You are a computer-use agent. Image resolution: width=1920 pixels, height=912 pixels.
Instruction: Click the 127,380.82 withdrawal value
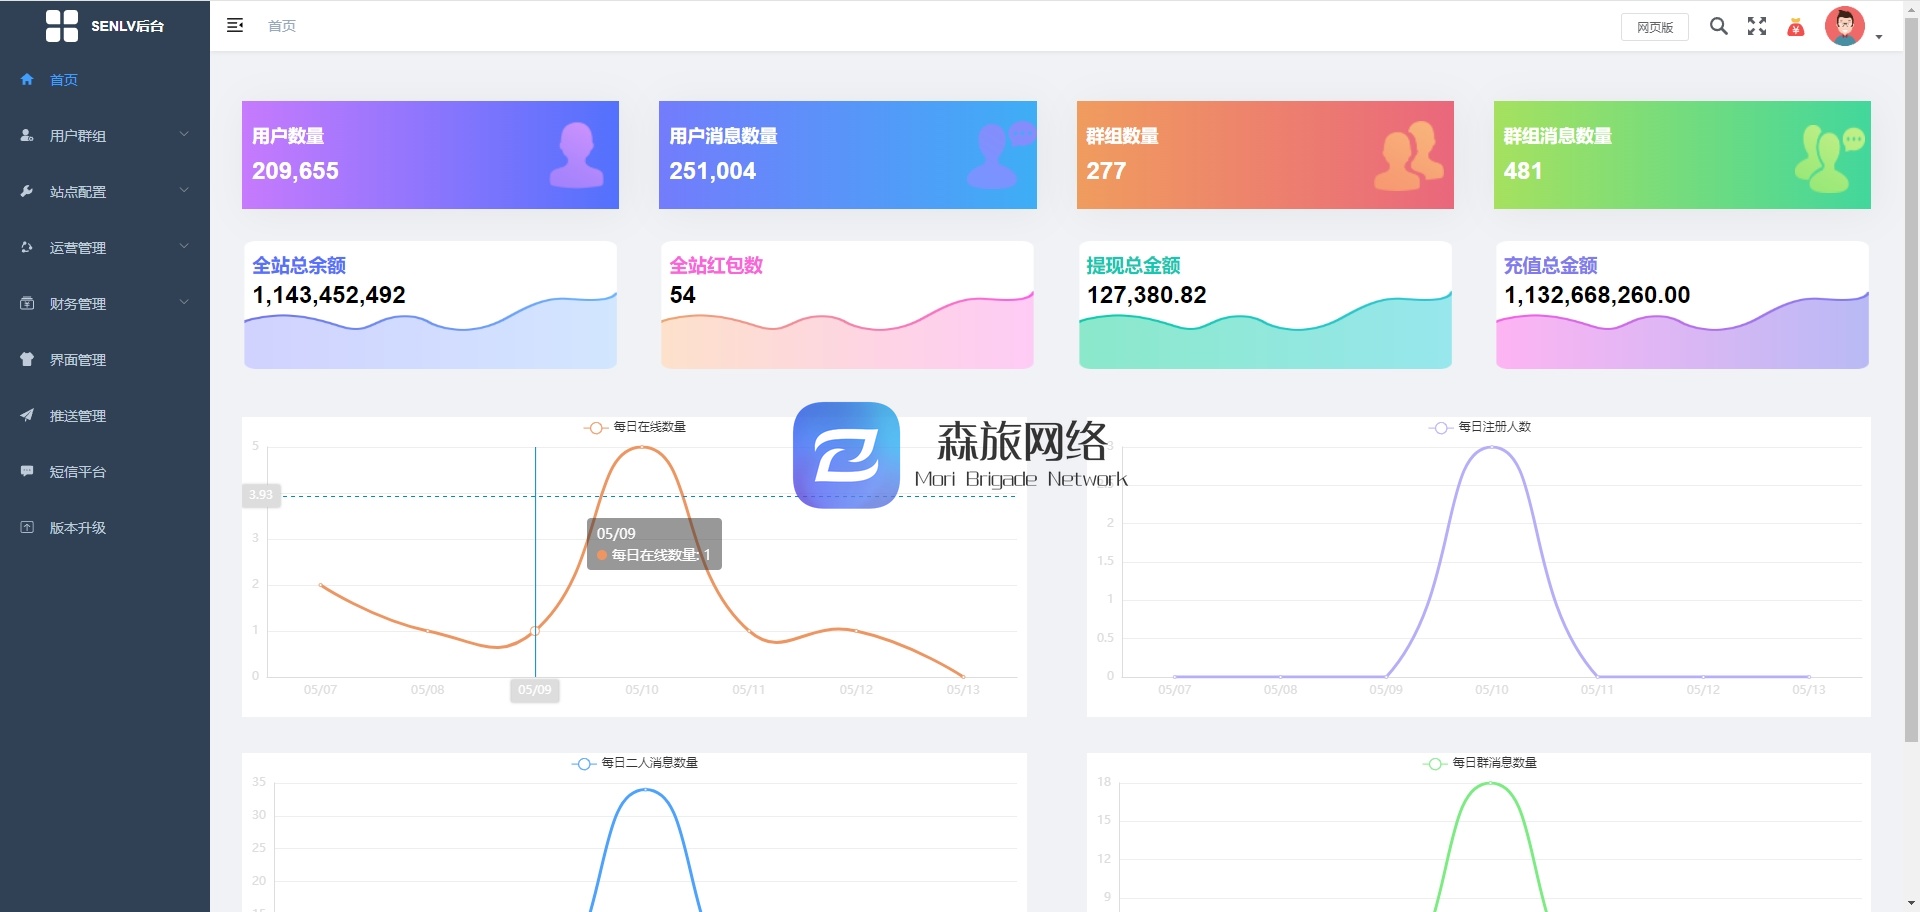click(x=1147, y=295)
